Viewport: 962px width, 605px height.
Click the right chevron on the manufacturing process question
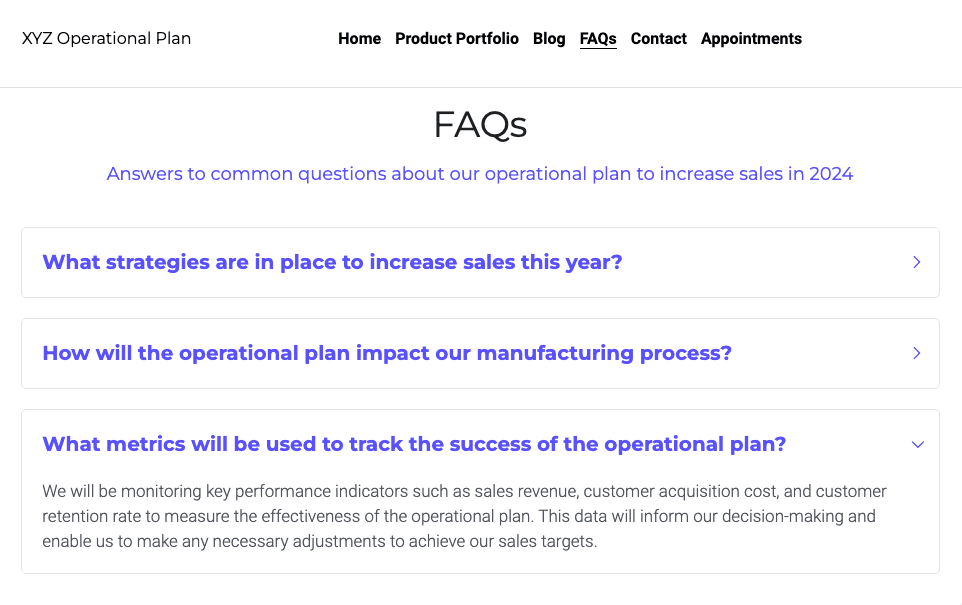point(917,353)
